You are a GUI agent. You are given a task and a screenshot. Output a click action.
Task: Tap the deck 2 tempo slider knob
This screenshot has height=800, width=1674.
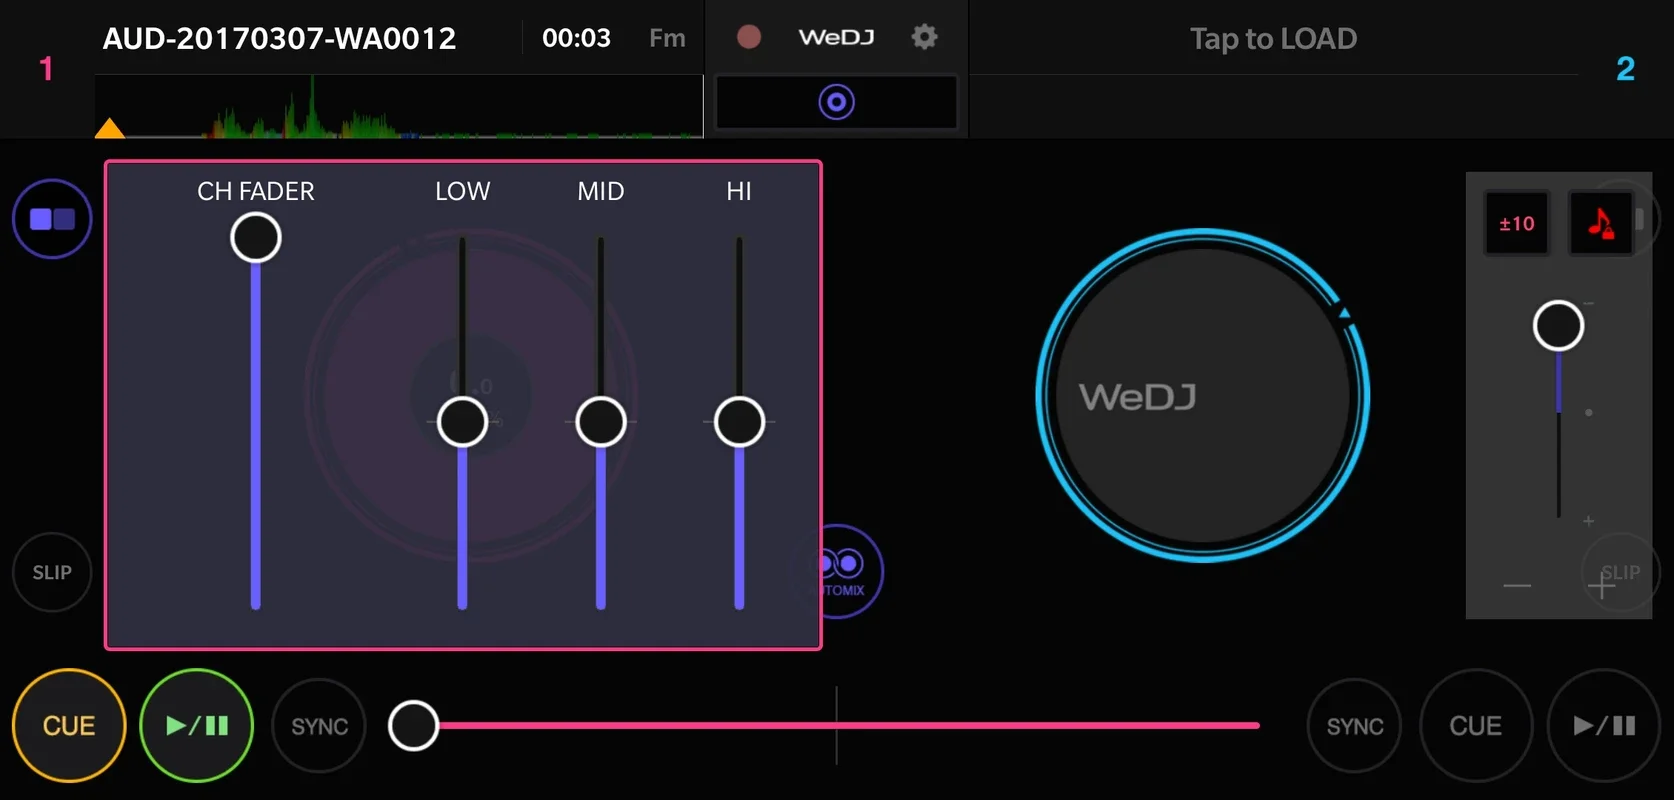point(1558,326)
